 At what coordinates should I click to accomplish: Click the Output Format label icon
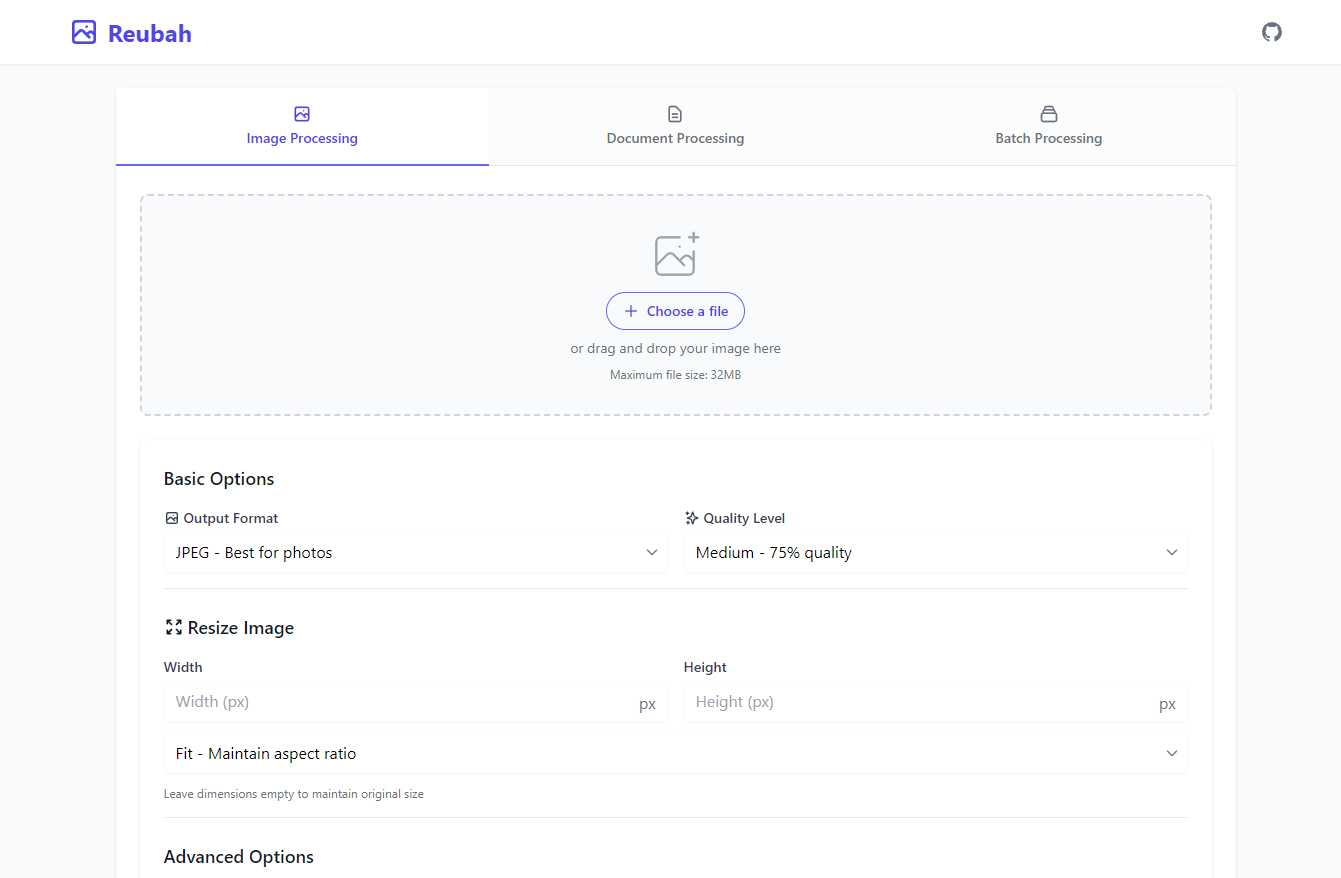point(172,518)
